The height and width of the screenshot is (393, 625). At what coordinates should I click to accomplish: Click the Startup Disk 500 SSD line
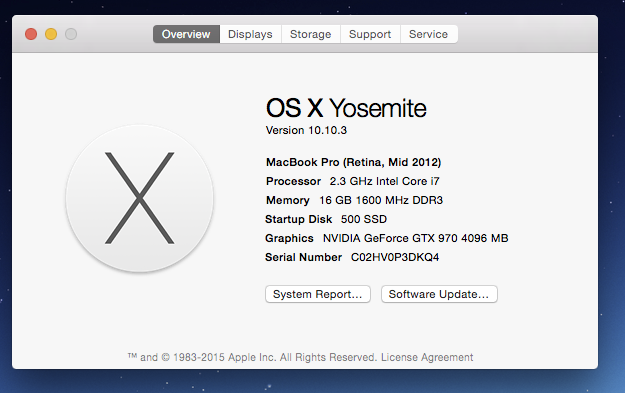point(326,219)
